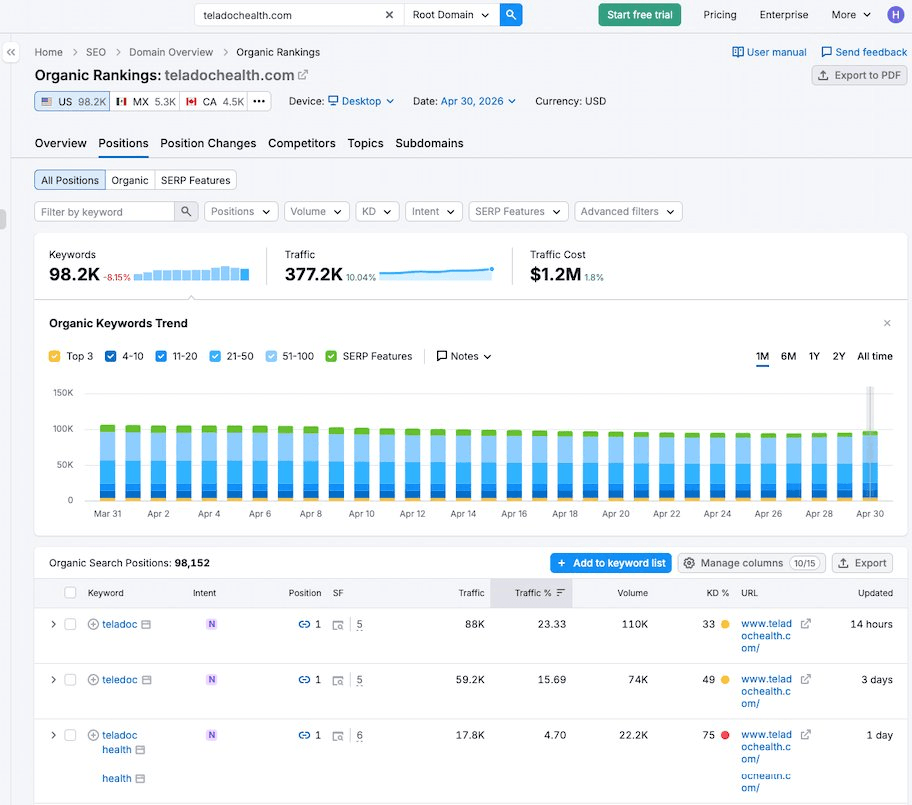Select the Organic positions filter tab
Viewport: 912px width, 805px height.
(130, 180)
